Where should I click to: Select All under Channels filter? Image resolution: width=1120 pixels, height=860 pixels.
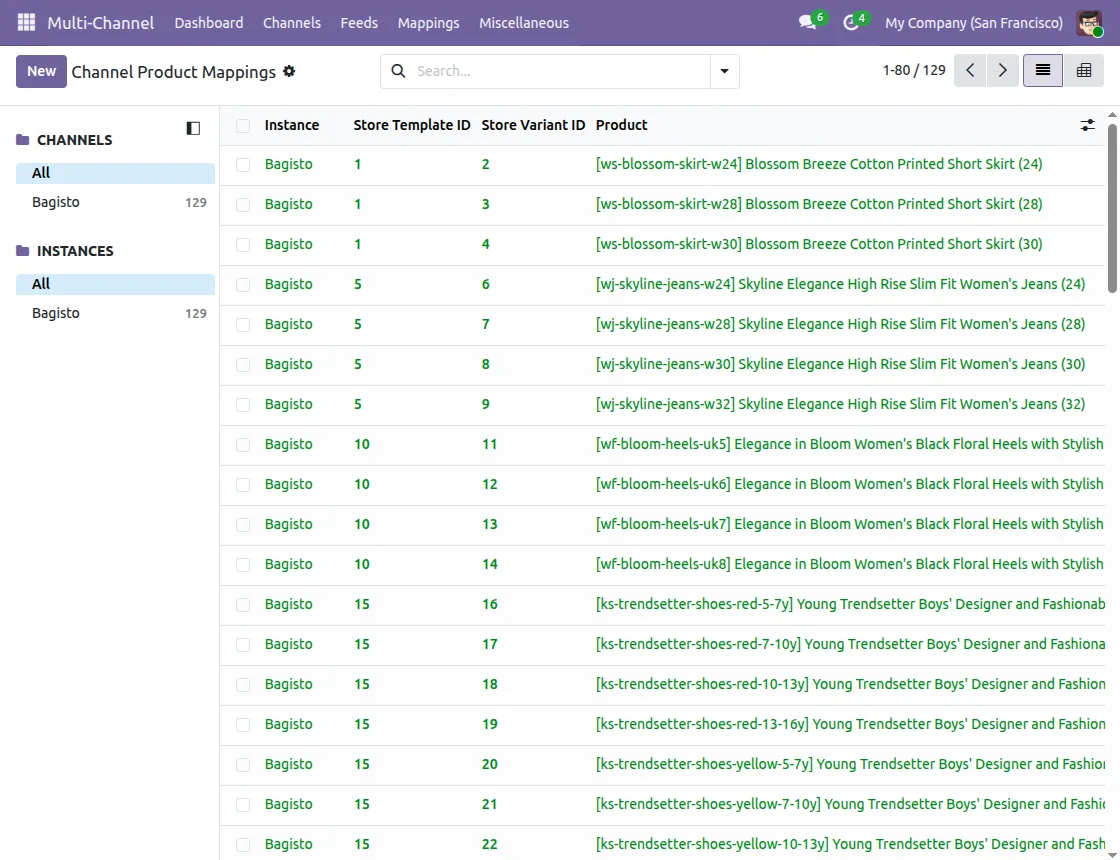(x=115, y=173)
